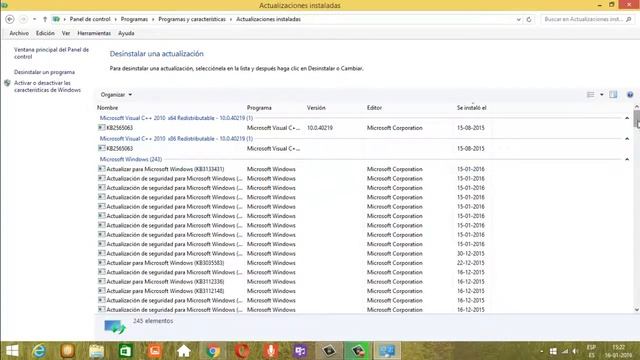Image resolution: width=640 pixels, height=360 pixels.
Task: Click the list scrollbar down arrow
Action: (636, 310)
